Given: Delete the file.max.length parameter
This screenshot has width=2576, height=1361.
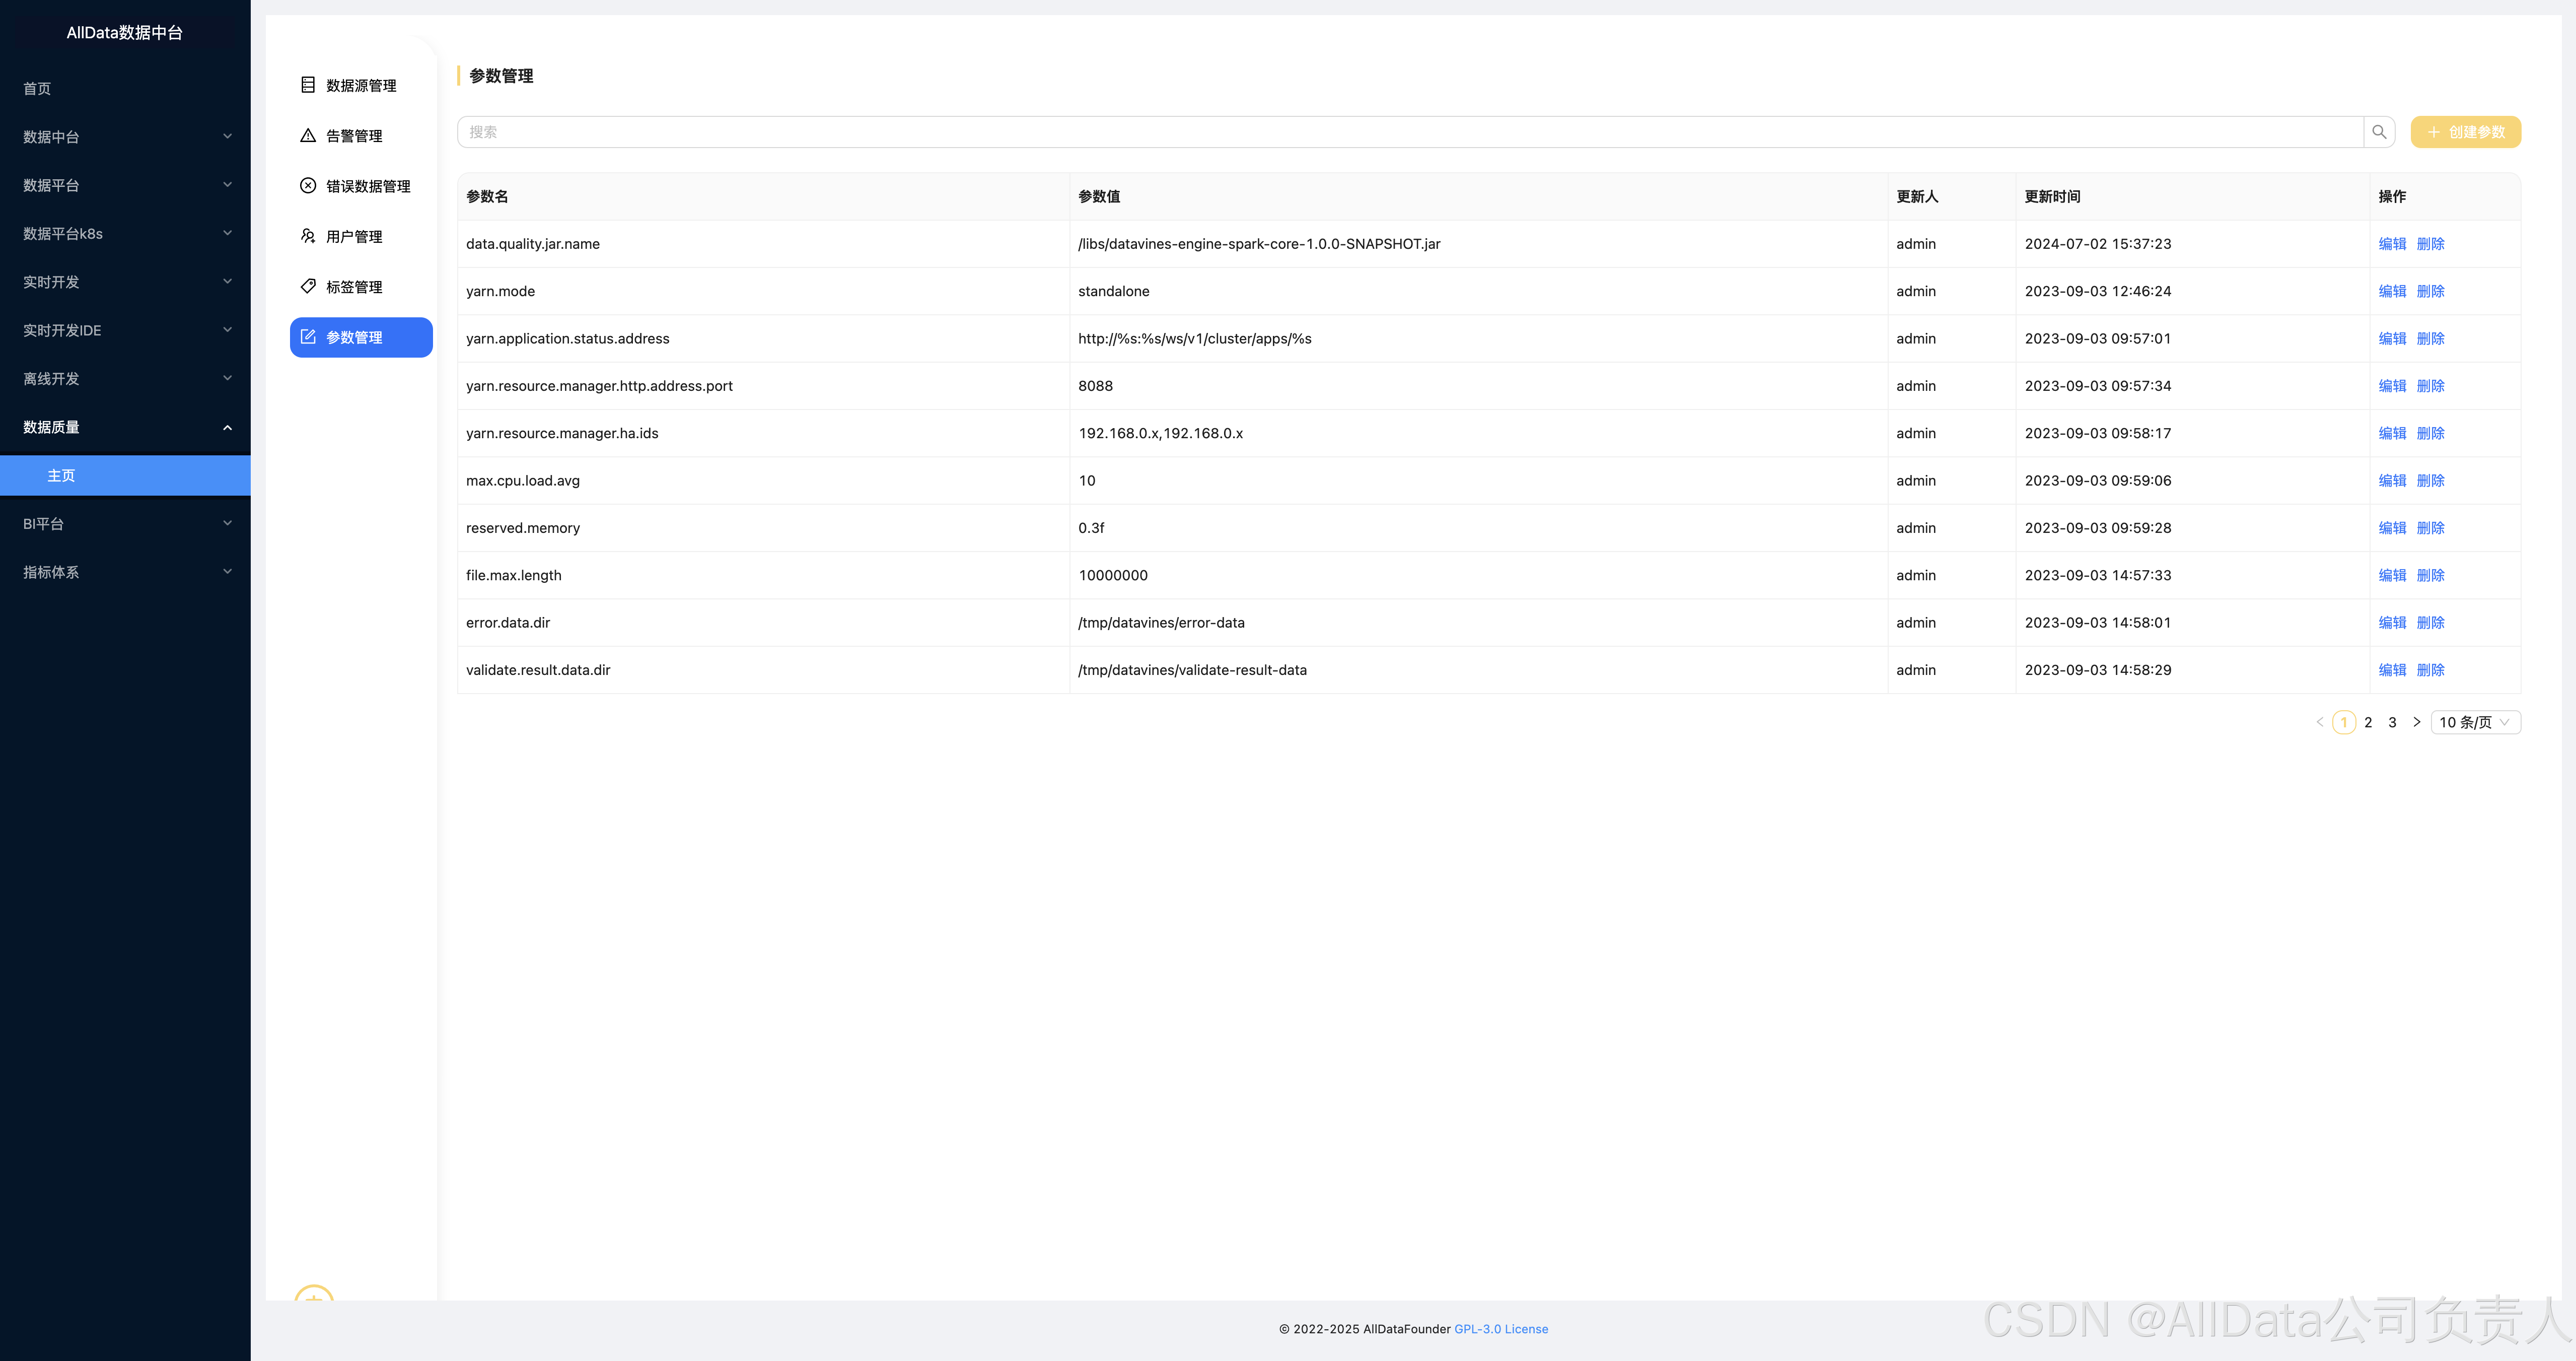Looking at the screenshot, I should (2430, 575).
